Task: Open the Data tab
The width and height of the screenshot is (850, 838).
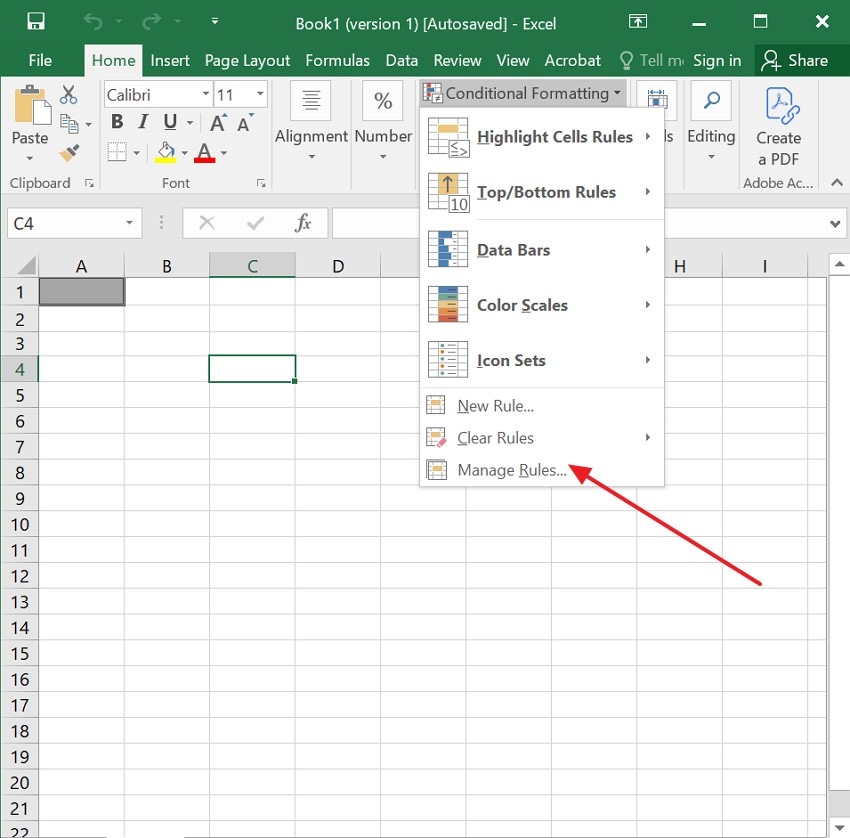Action: click(402, 60)
